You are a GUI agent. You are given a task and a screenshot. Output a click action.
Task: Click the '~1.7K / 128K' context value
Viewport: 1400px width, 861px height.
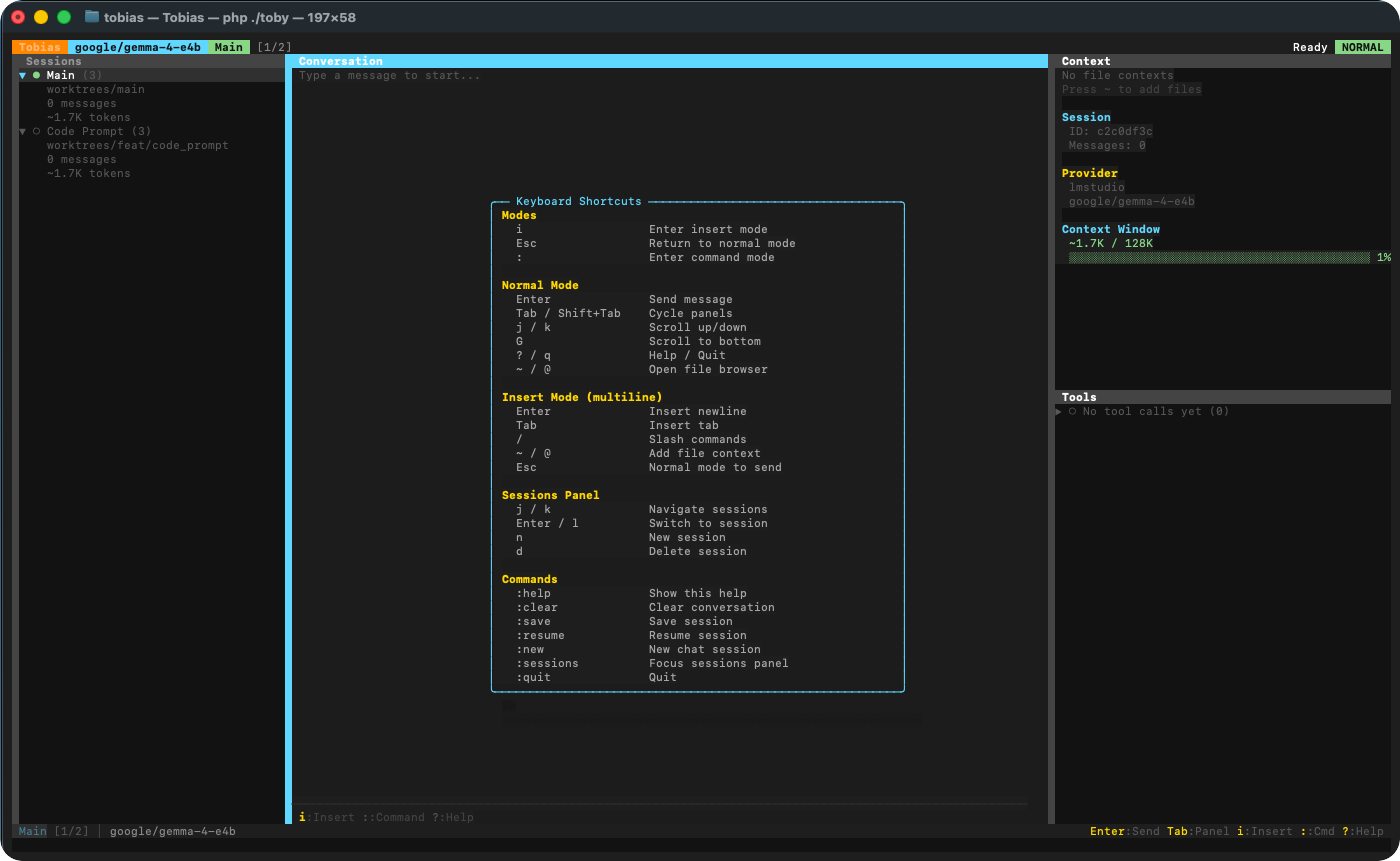coord(1111,243)
